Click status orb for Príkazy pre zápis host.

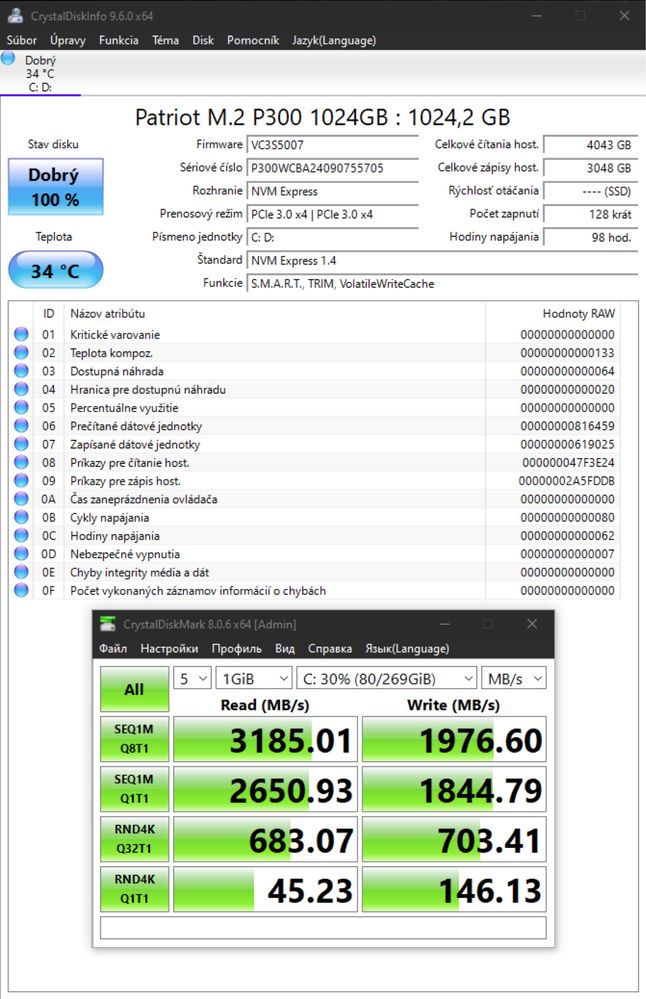[21, 480]
